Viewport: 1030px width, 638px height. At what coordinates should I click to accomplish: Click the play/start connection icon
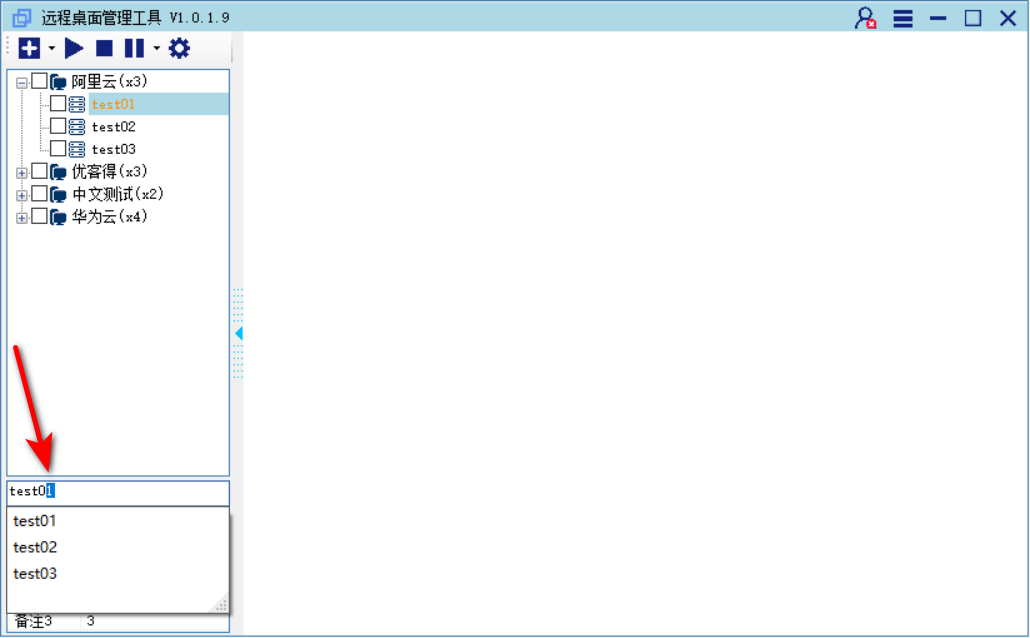point(74,48)
